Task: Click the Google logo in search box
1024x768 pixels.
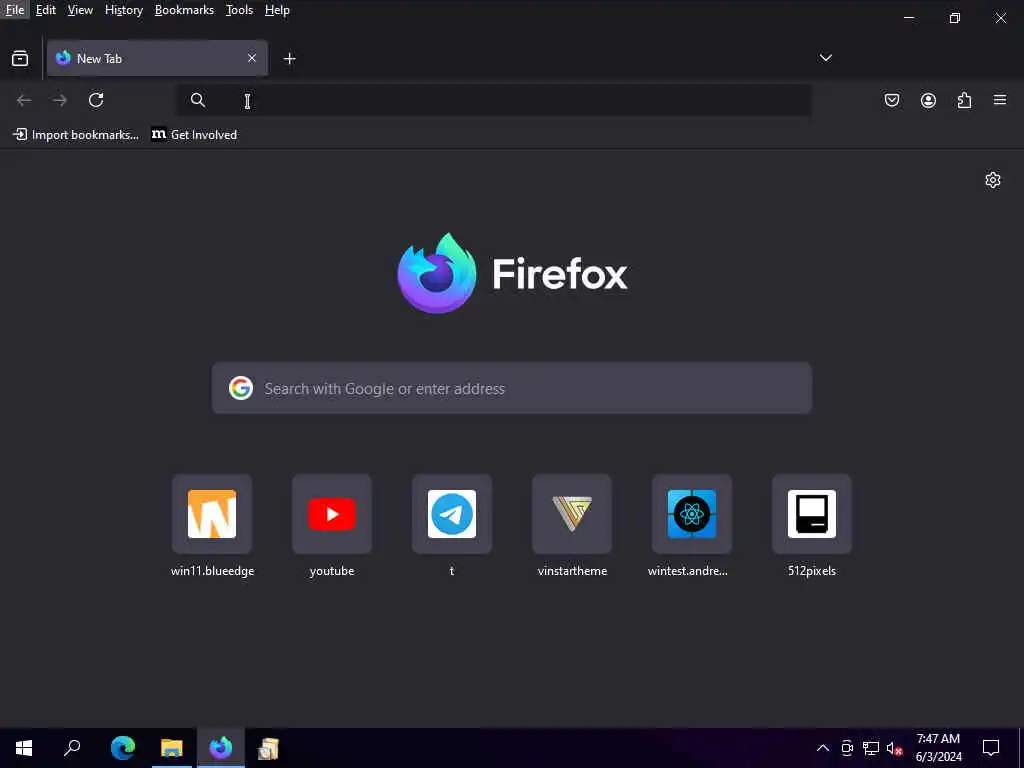Action: [x=241, y=388]
